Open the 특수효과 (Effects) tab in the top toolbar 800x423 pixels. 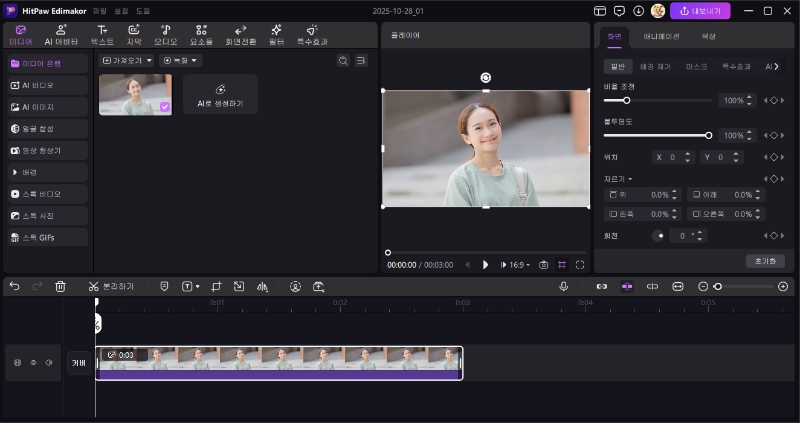[312, 35]
